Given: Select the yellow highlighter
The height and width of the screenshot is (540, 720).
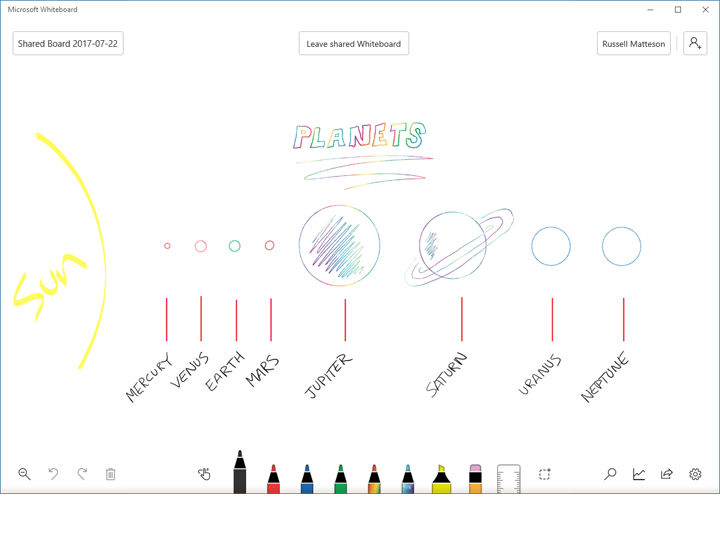Looking at the screenshot, I should [441, 478].
